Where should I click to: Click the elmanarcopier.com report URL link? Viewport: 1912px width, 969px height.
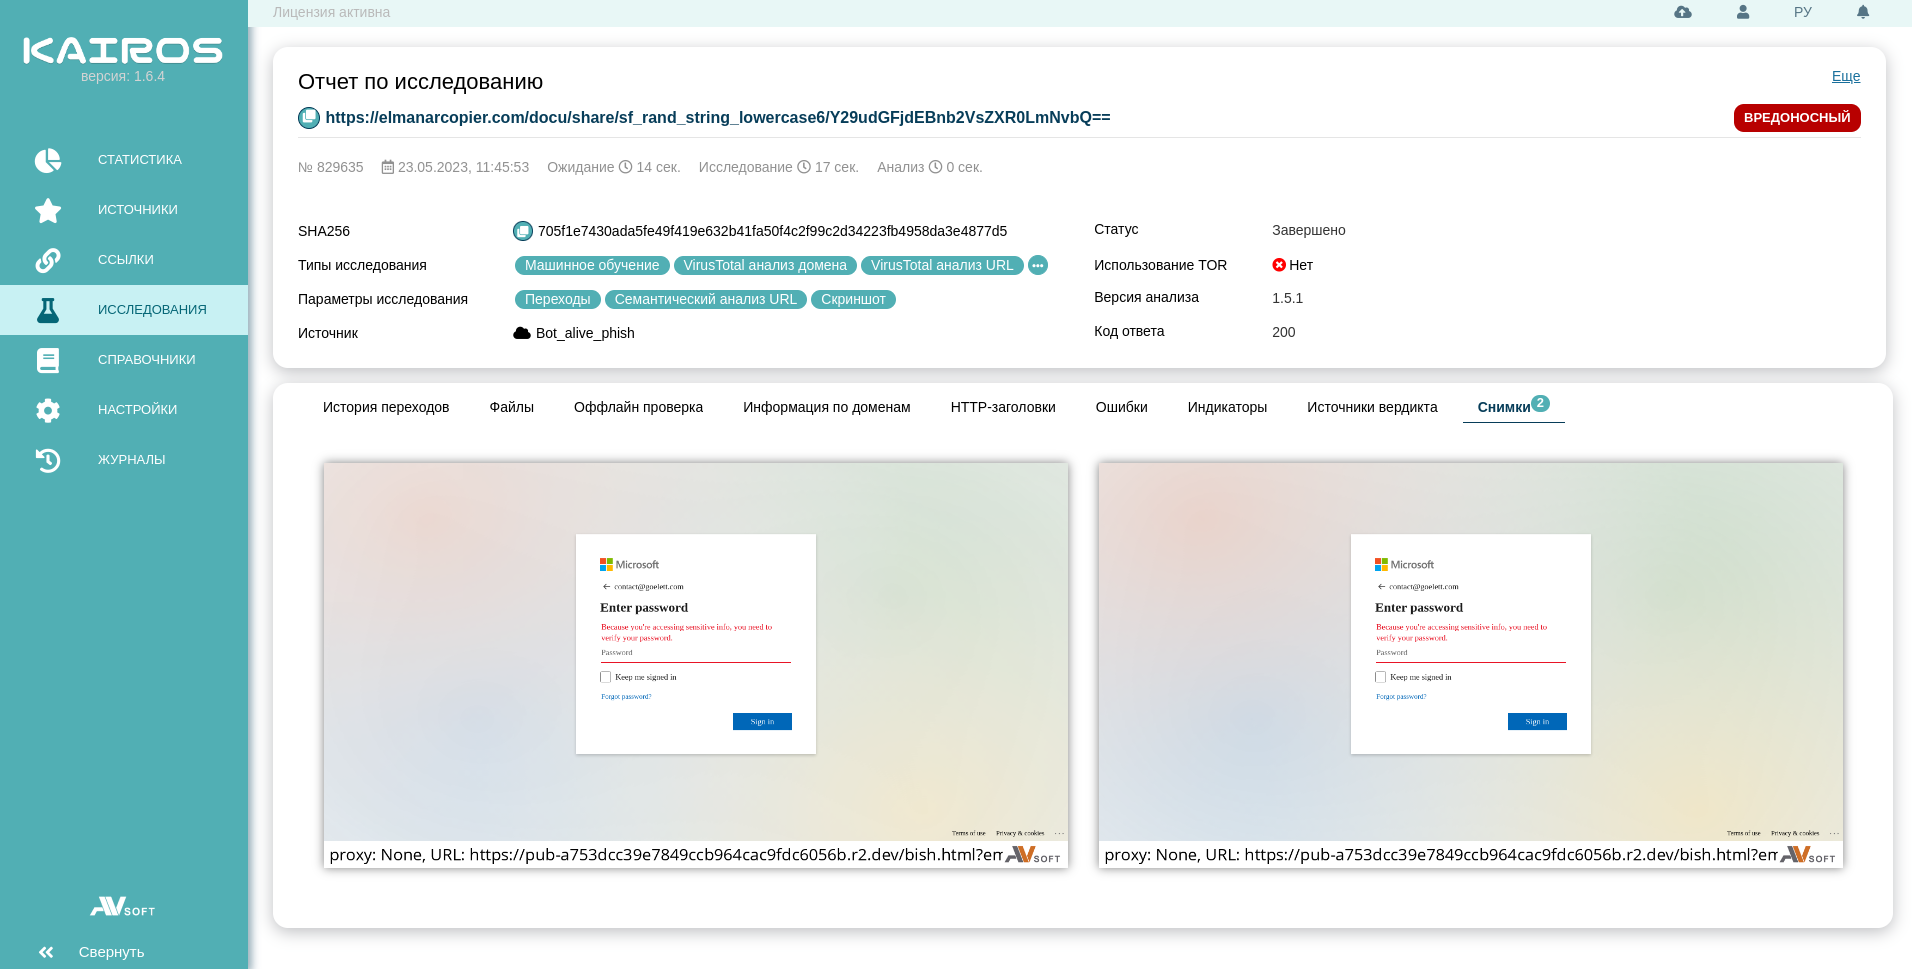click(717, 118)
